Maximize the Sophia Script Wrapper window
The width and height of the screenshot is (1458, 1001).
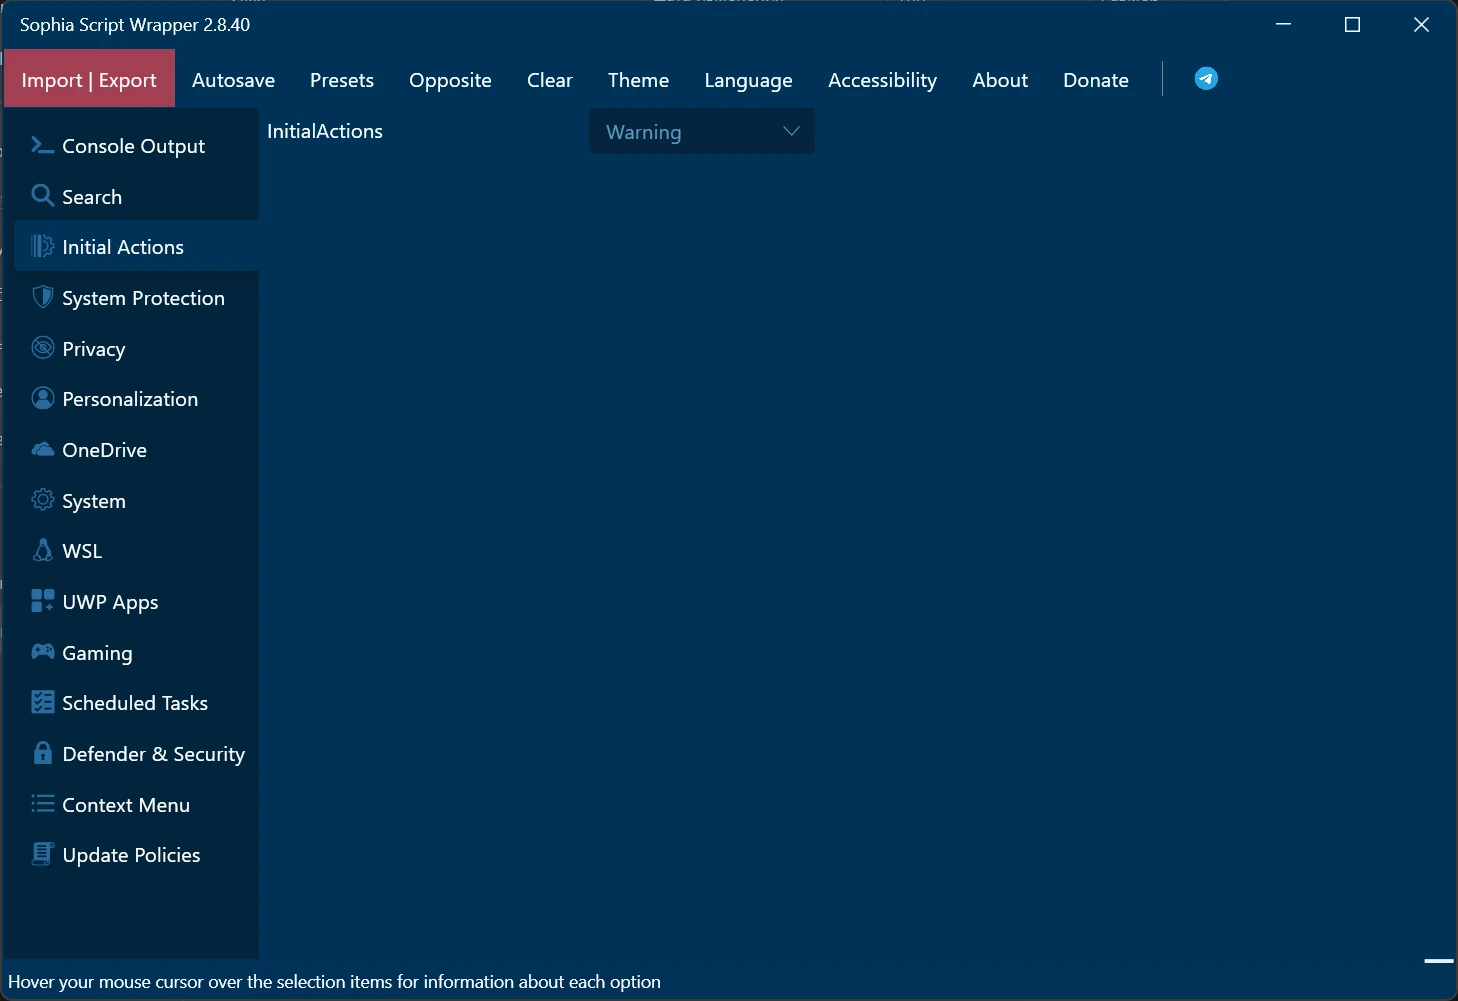point(1352,25)
